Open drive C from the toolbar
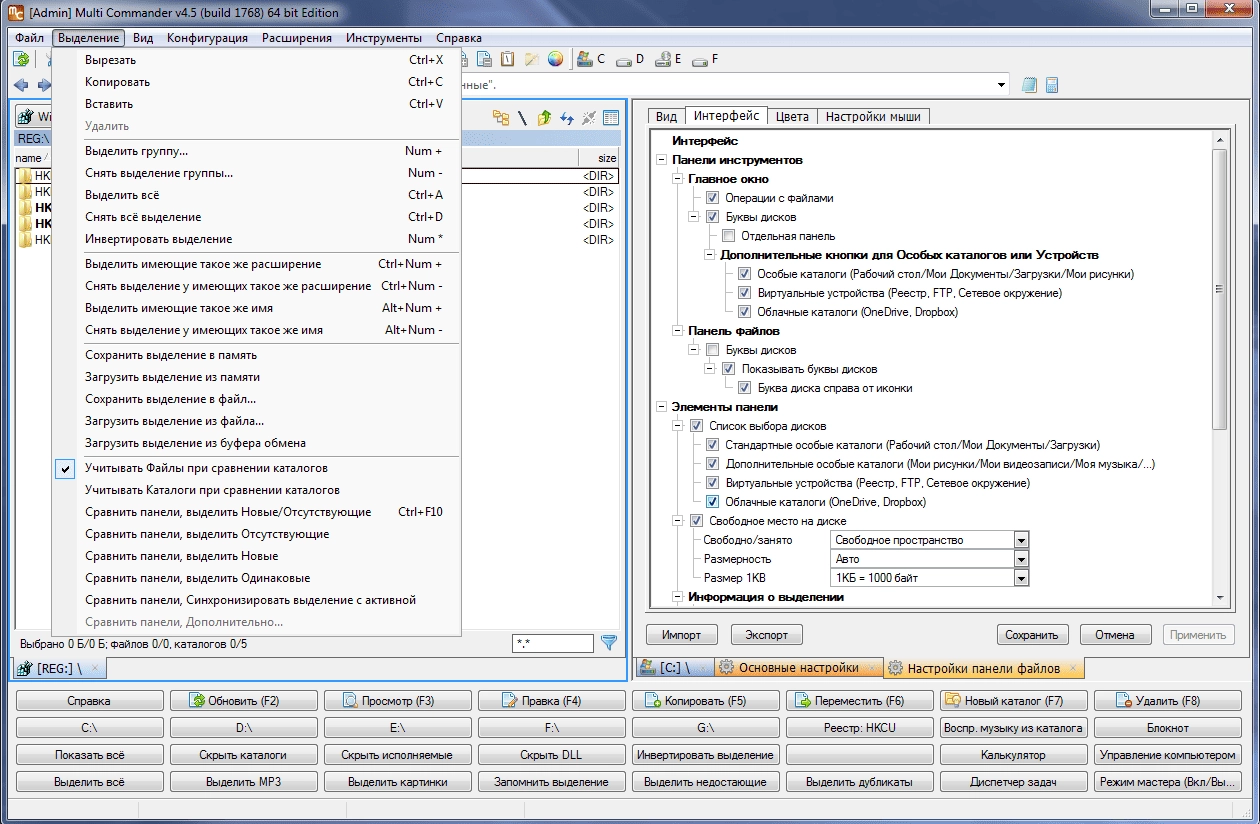This screenshot has width=1260, height=824. click(x=592, y=59)
